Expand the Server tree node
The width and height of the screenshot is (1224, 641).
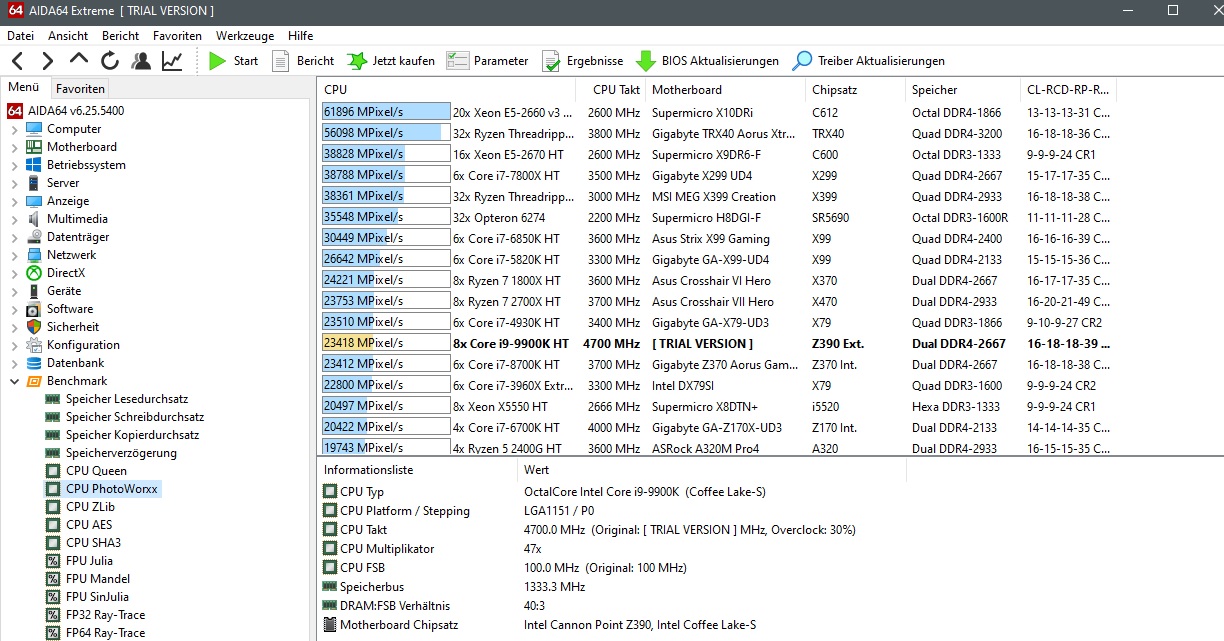tap(14, 183)
